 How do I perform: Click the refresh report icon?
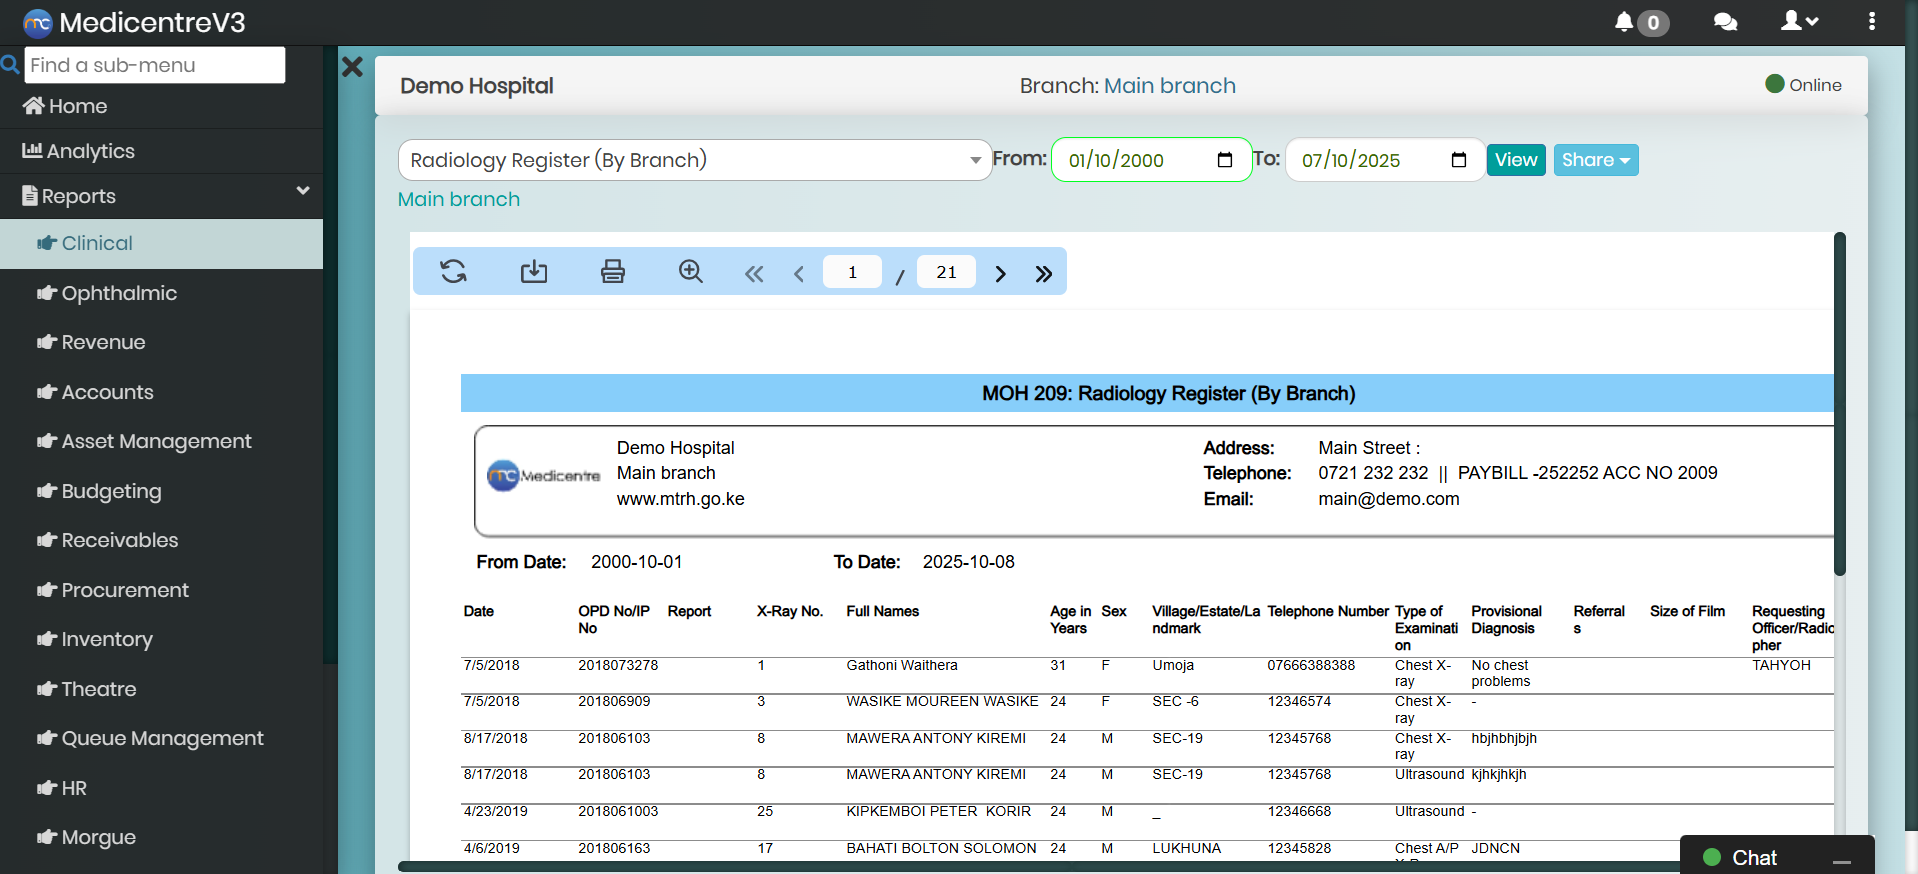(x=453, y=272)
